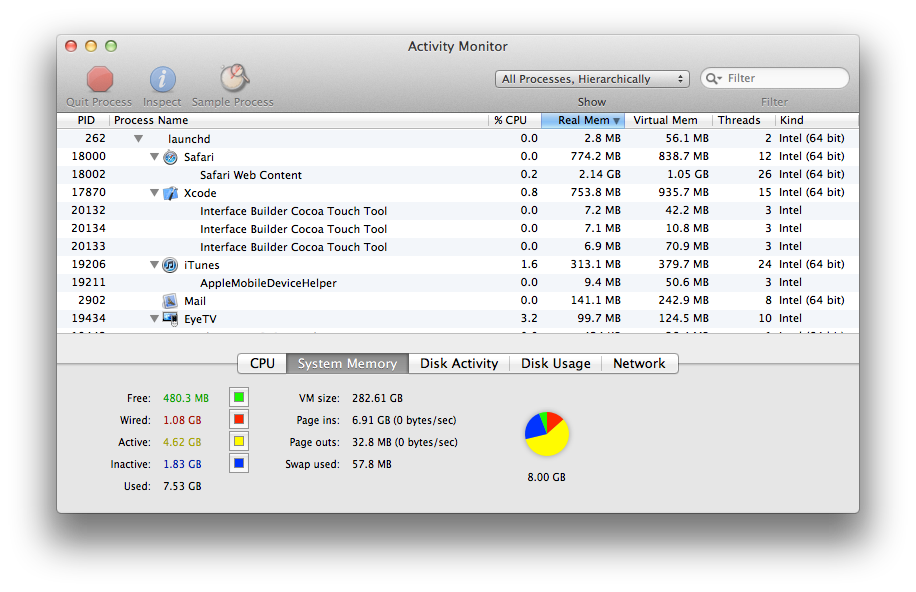This screenshot has width=916, height=592.
Task: Sort by the PID column header
Action: 83,120
